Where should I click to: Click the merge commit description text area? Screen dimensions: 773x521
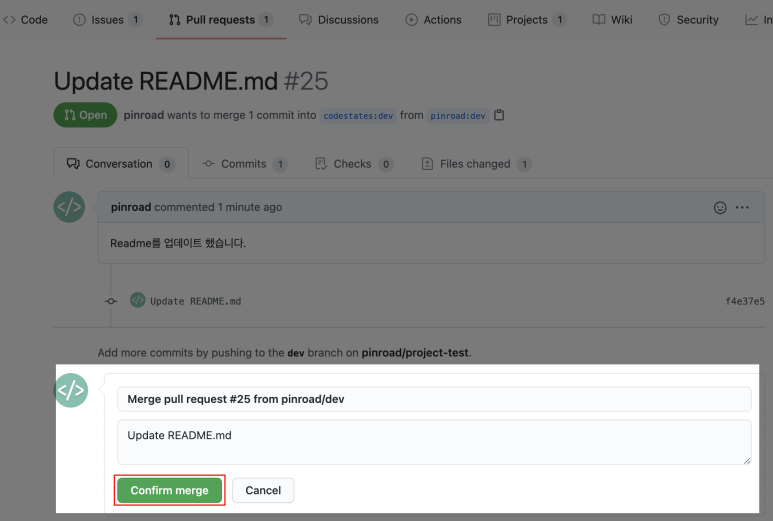pos(434,442)
